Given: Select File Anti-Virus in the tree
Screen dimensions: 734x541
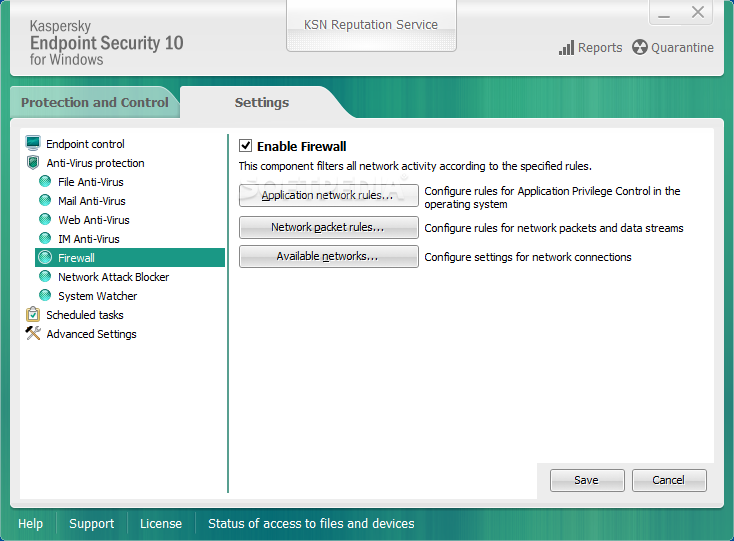Looking at the screenshot, I should [91, 182].
